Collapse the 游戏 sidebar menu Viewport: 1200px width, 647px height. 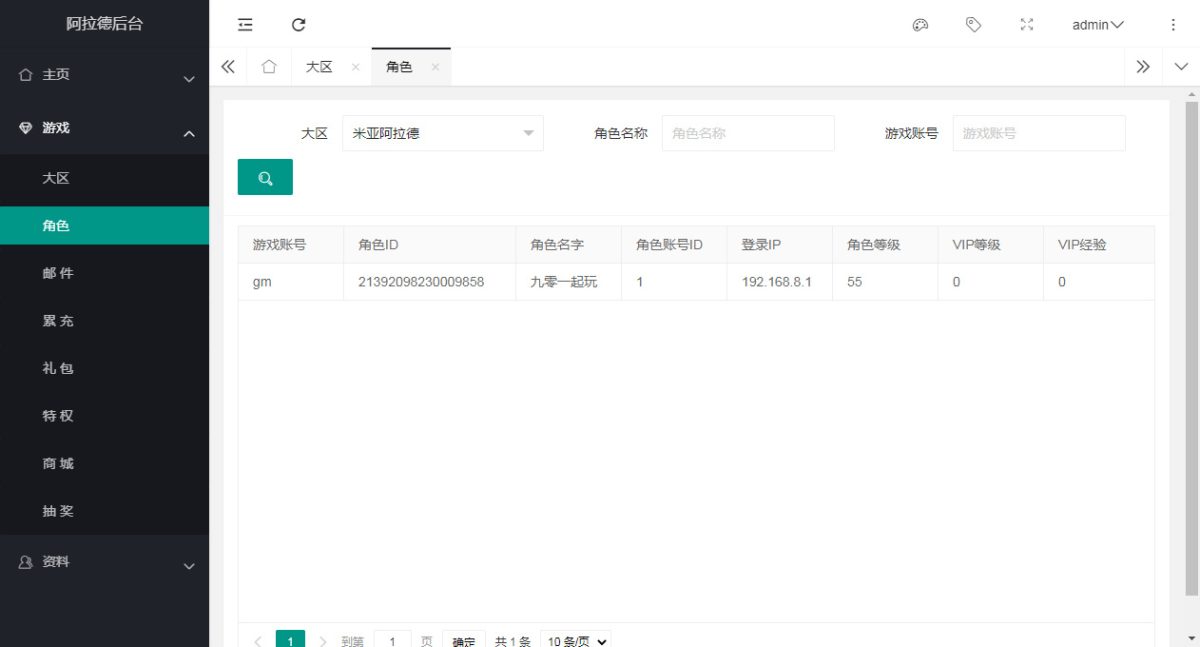(104, 128)
